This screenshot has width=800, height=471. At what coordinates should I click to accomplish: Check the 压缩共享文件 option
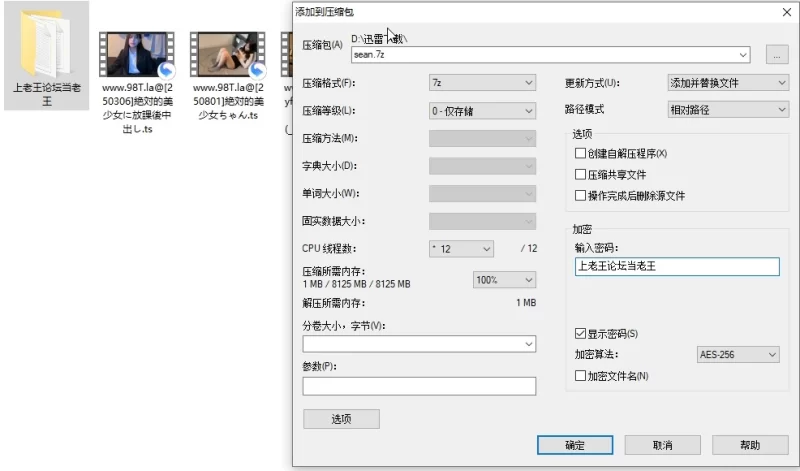[x=581, y=175]
